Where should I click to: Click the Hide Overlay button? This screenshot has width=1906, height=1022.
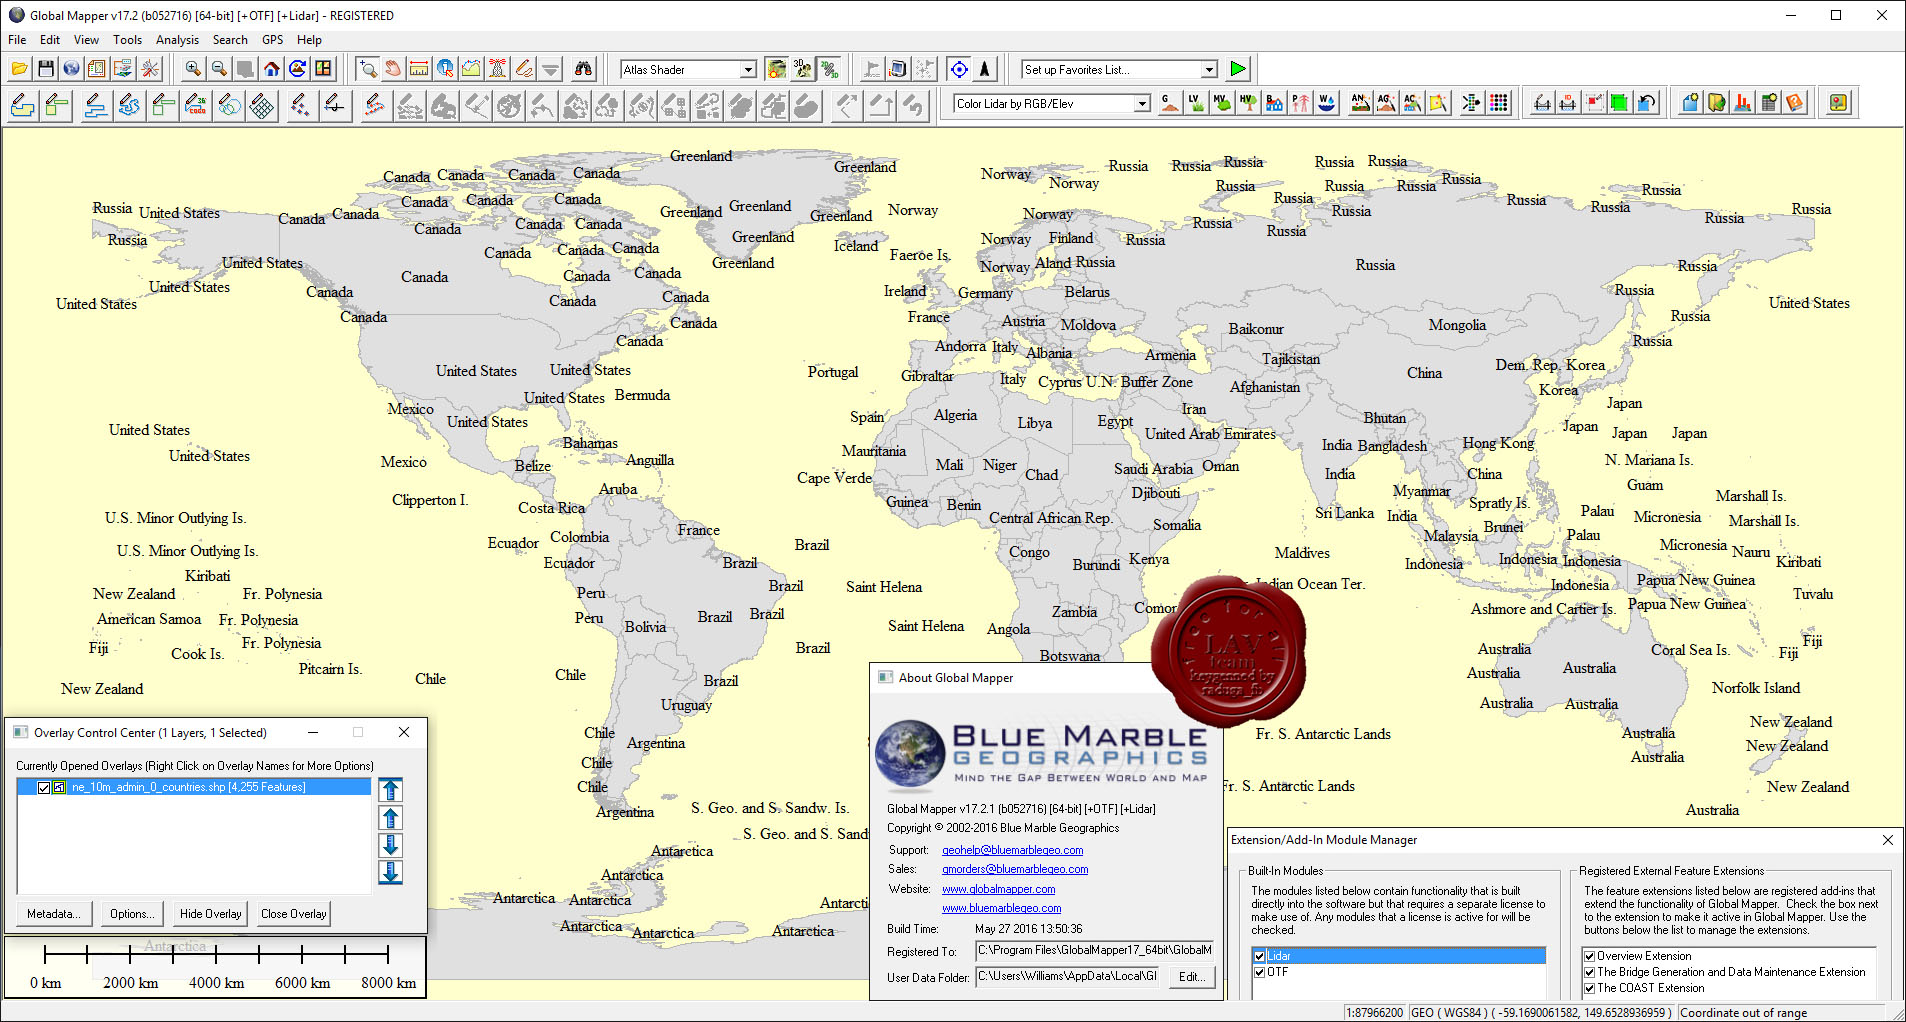click(210, 914)
